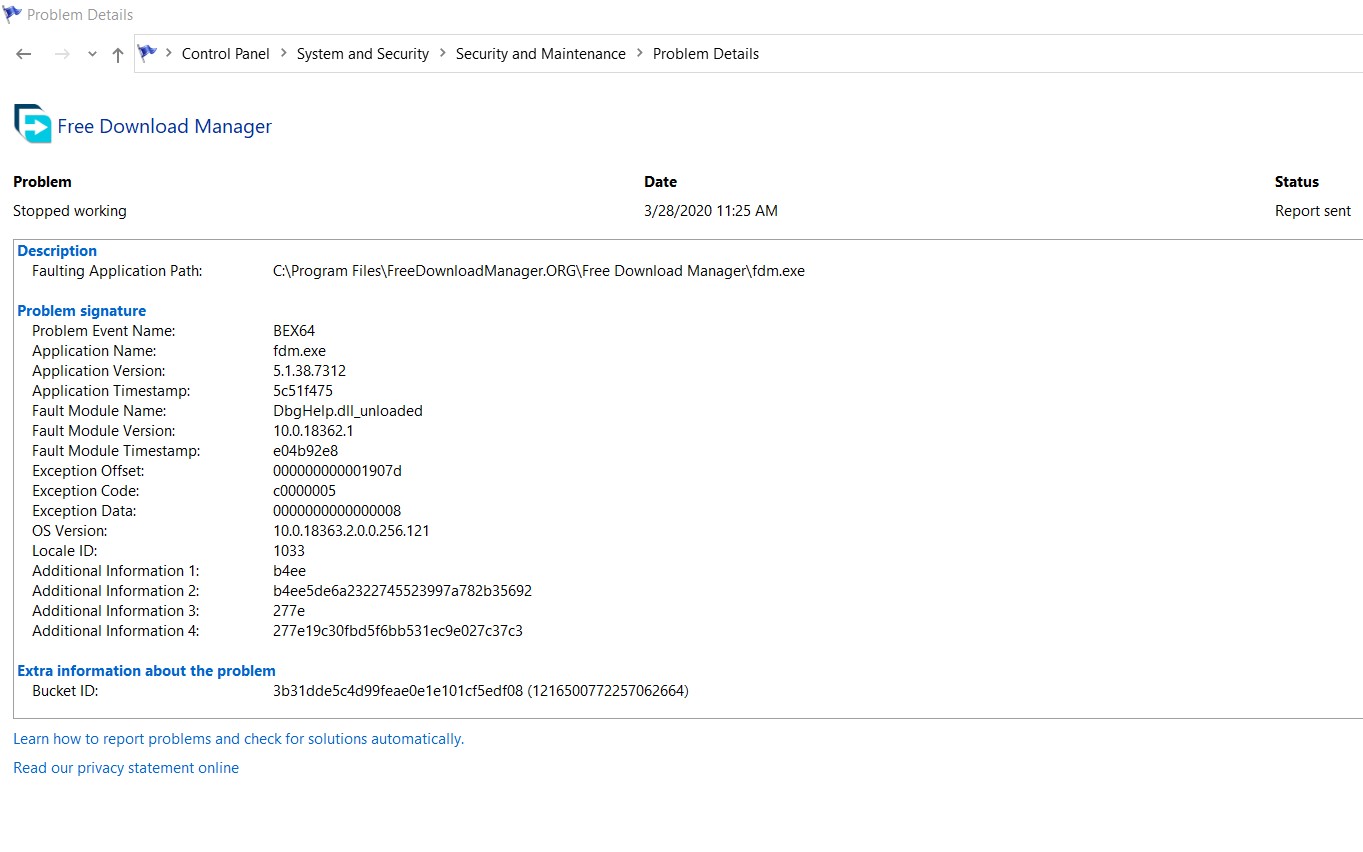
Task: Open Control Panel in the breadcrumb
Action: click(226, 54)
